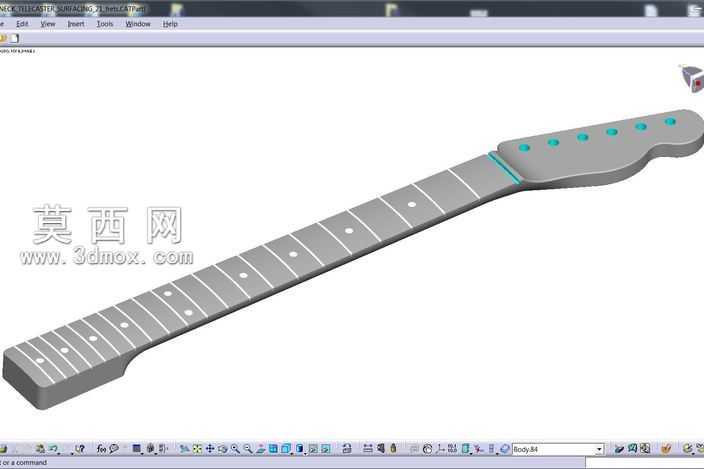Screen dimensions: 704x469
Task: Open the Edit menu
Action: click(22, 24)
